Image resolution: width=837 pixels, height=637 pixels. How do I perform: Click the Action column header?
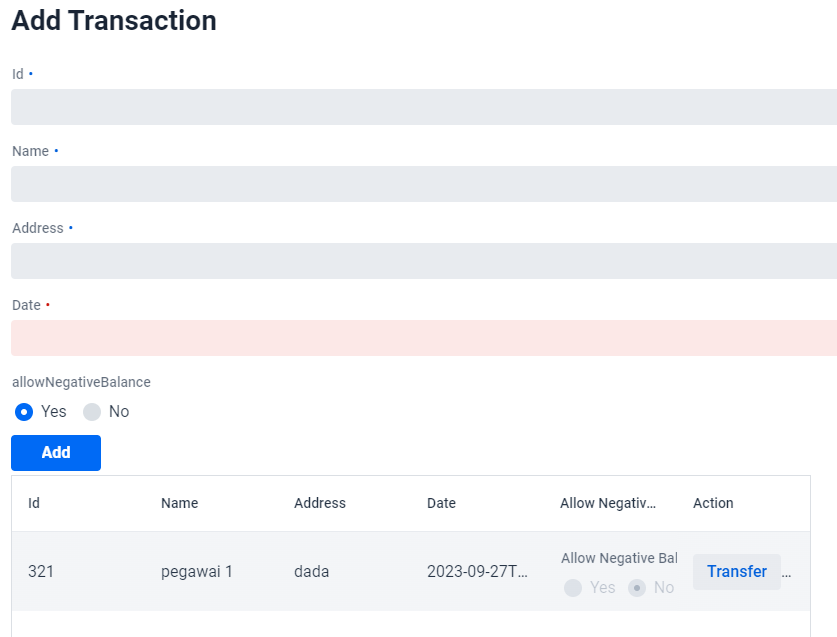coord(713,503)
